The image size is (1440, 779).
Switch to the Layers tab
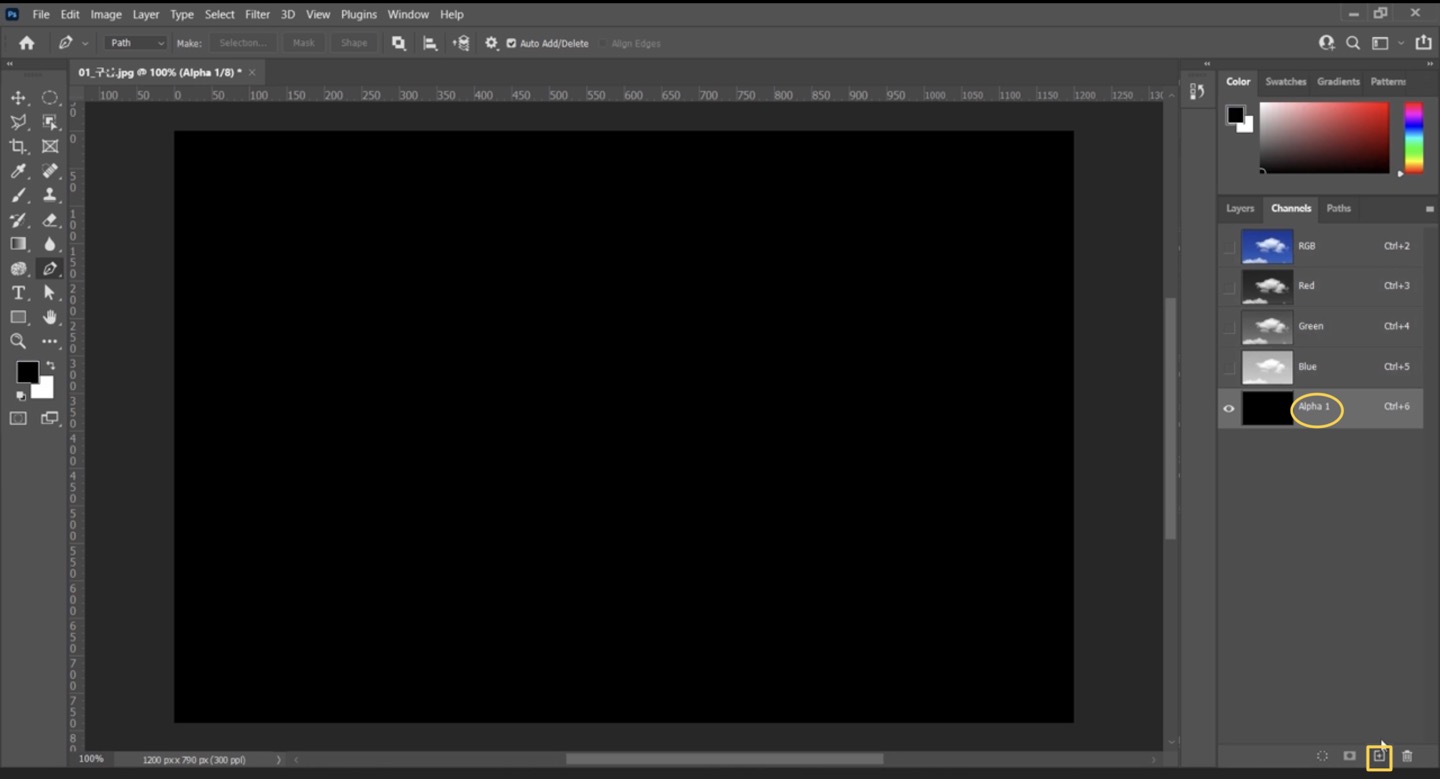pos(1240,208)
